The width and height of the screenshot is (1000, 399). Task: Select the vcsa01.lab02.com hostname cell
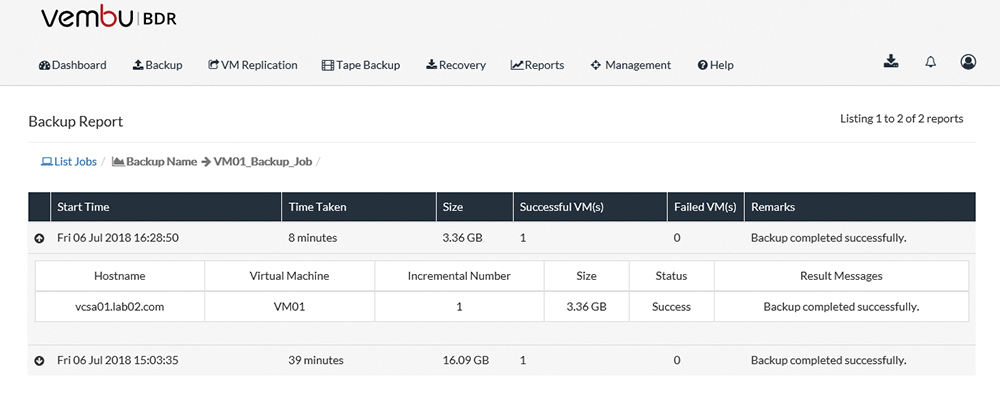pyautogui.click(x=120, y=307)
